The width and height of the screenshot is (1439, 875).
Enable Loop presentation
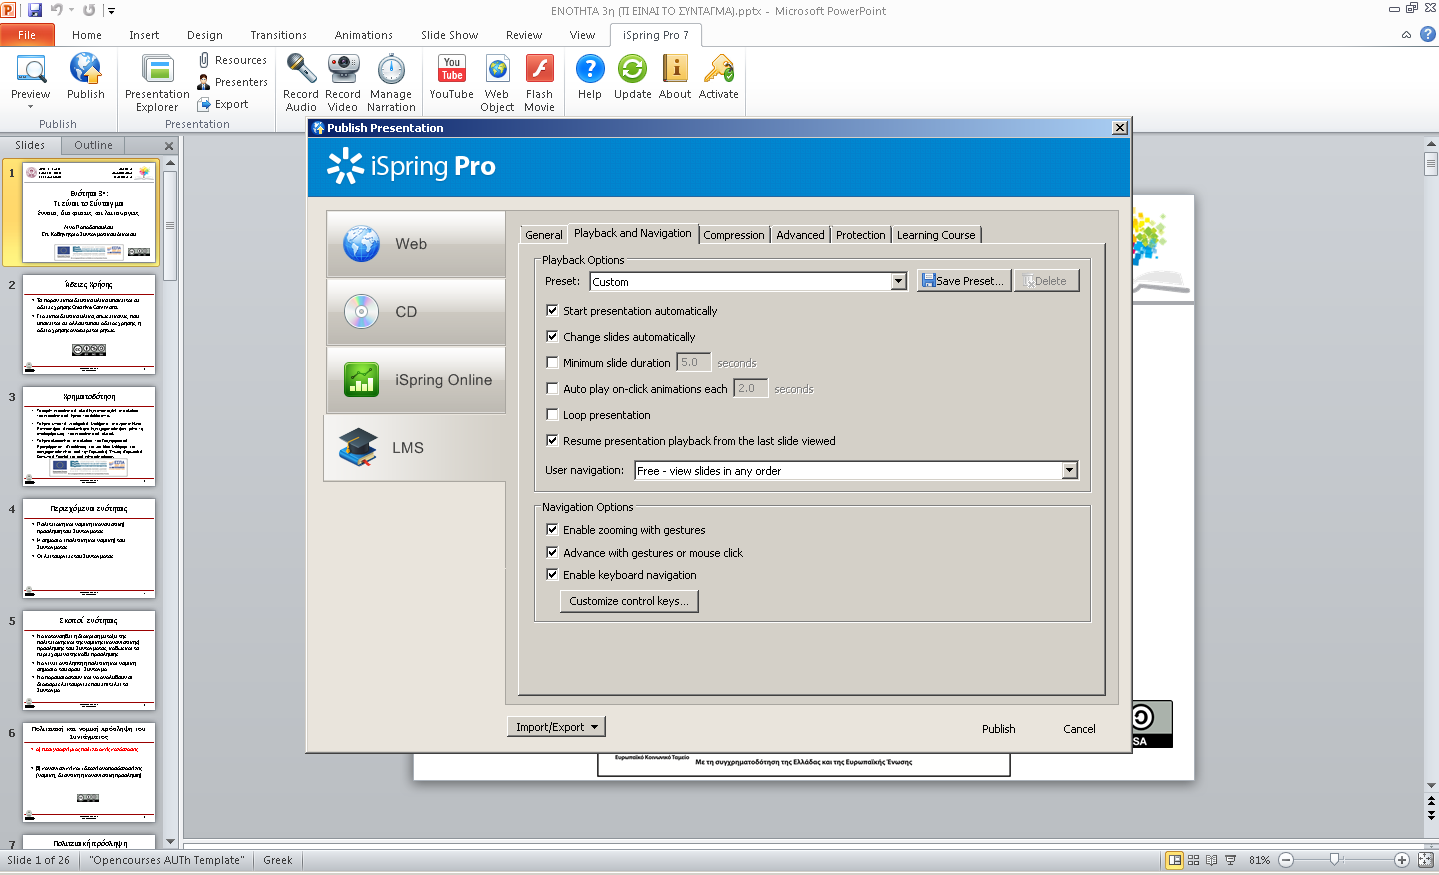point(552,415)
